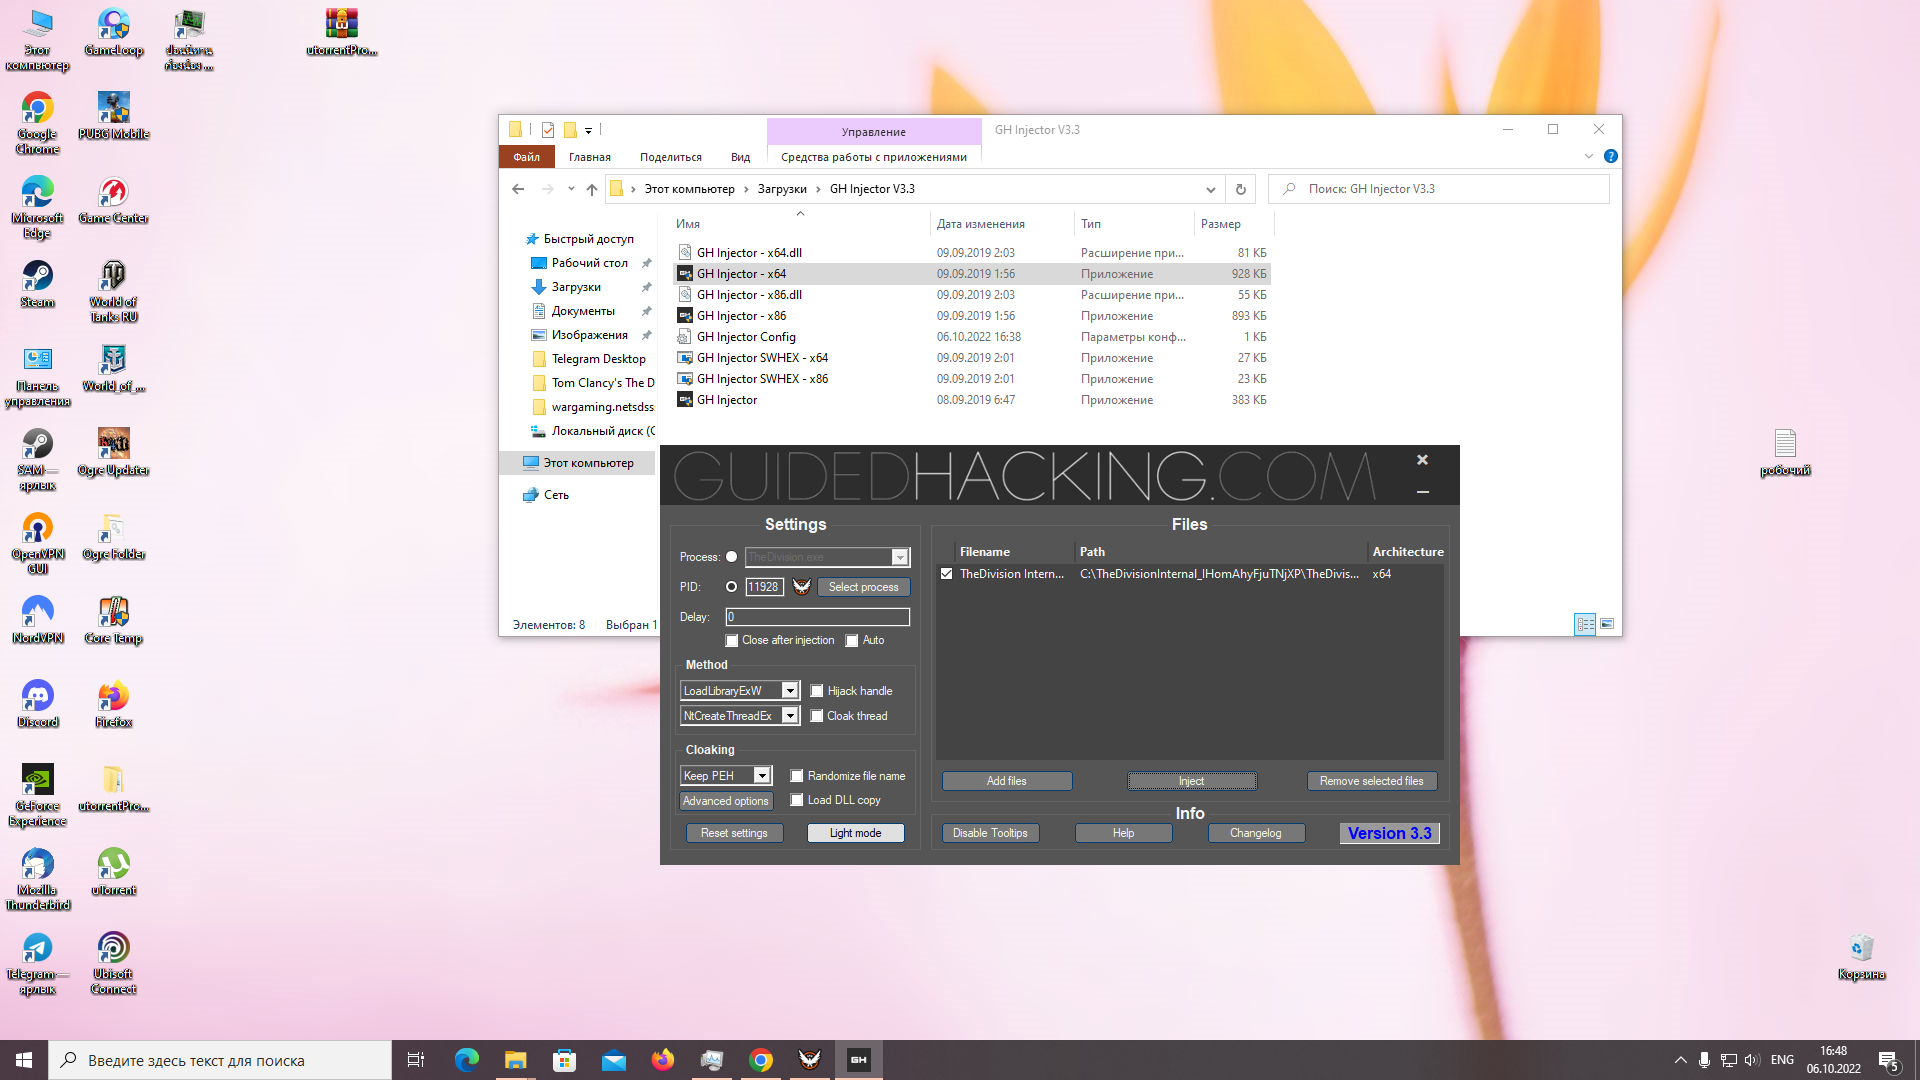Enable Close after injection checkbox
Image resolution: width=1920 pixels, height=1080 pixels.
(x=732, y=640)
